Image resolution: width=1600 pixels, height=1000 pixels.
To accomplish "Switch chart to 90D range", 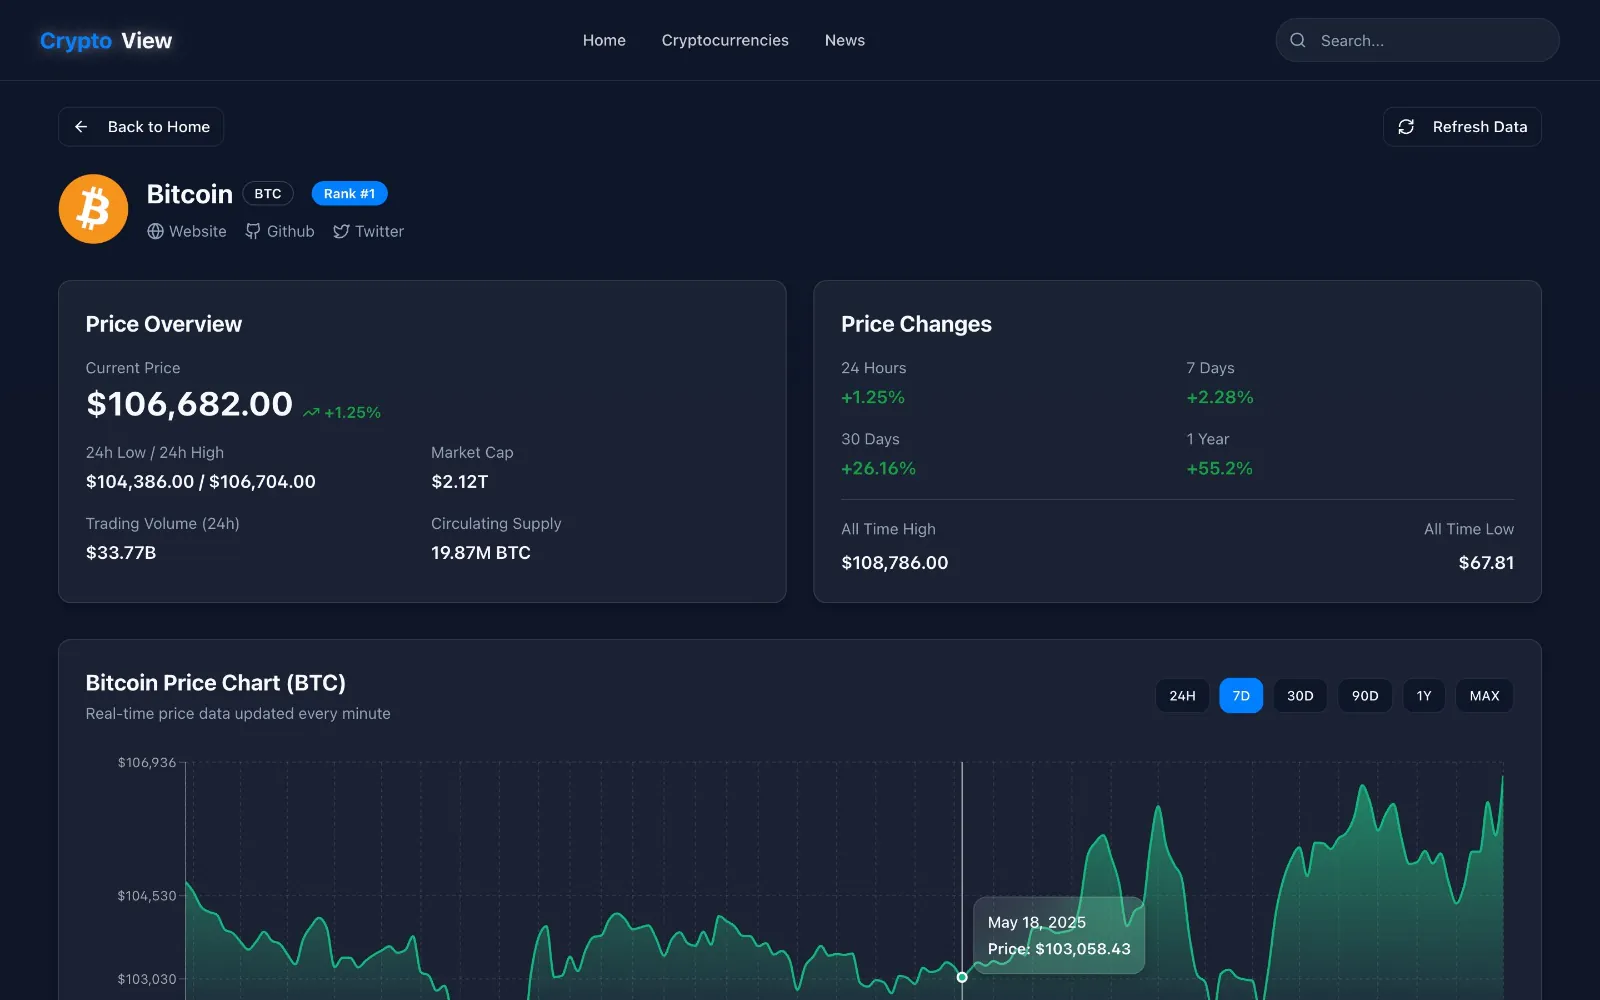I will pyautogui.click(x=1365, y=696).
